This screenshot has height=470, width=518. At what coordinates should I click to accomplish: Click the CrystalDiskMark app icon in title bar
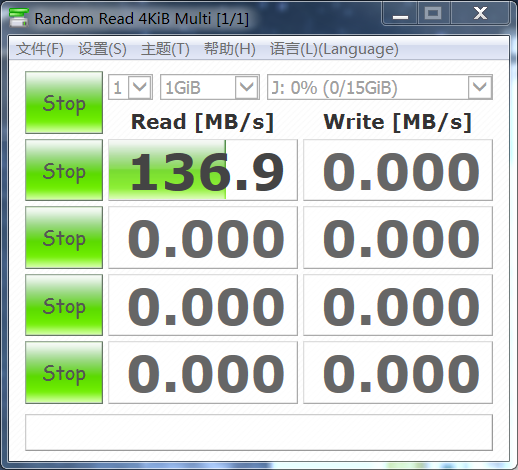19,18
